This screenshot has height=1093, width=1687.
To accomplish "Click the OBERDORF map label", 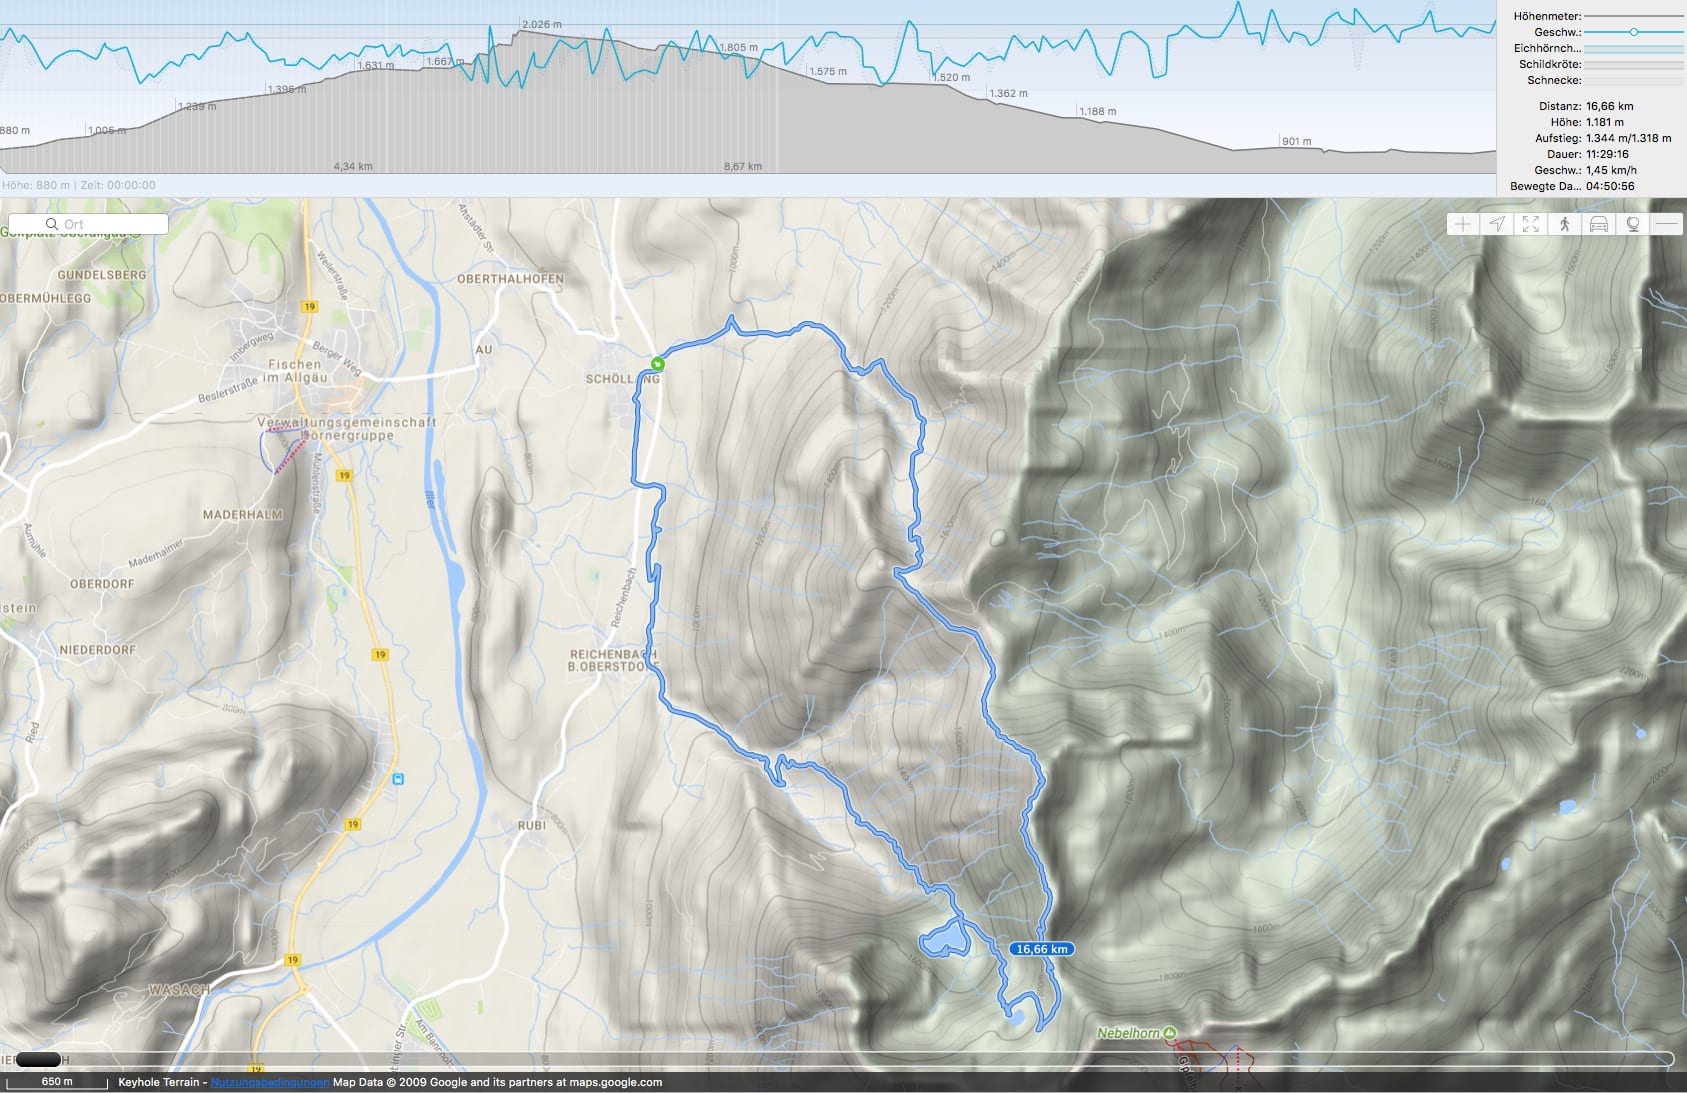I will [x=102, y=584].
